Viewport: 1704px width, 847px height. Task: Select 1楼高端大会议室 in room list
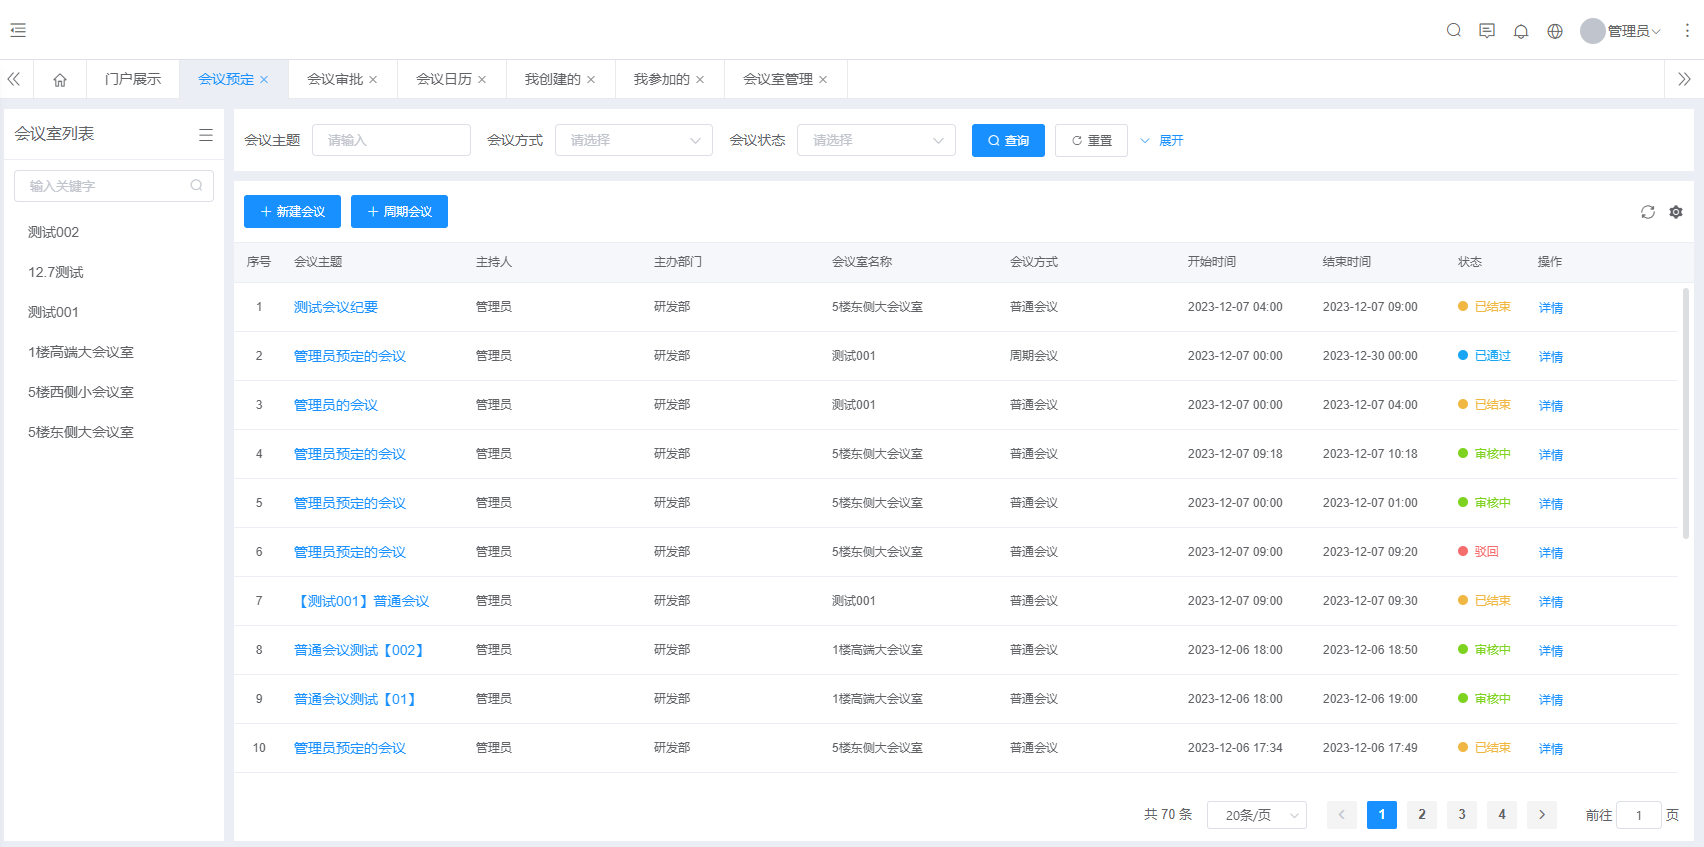click(81, 352)
